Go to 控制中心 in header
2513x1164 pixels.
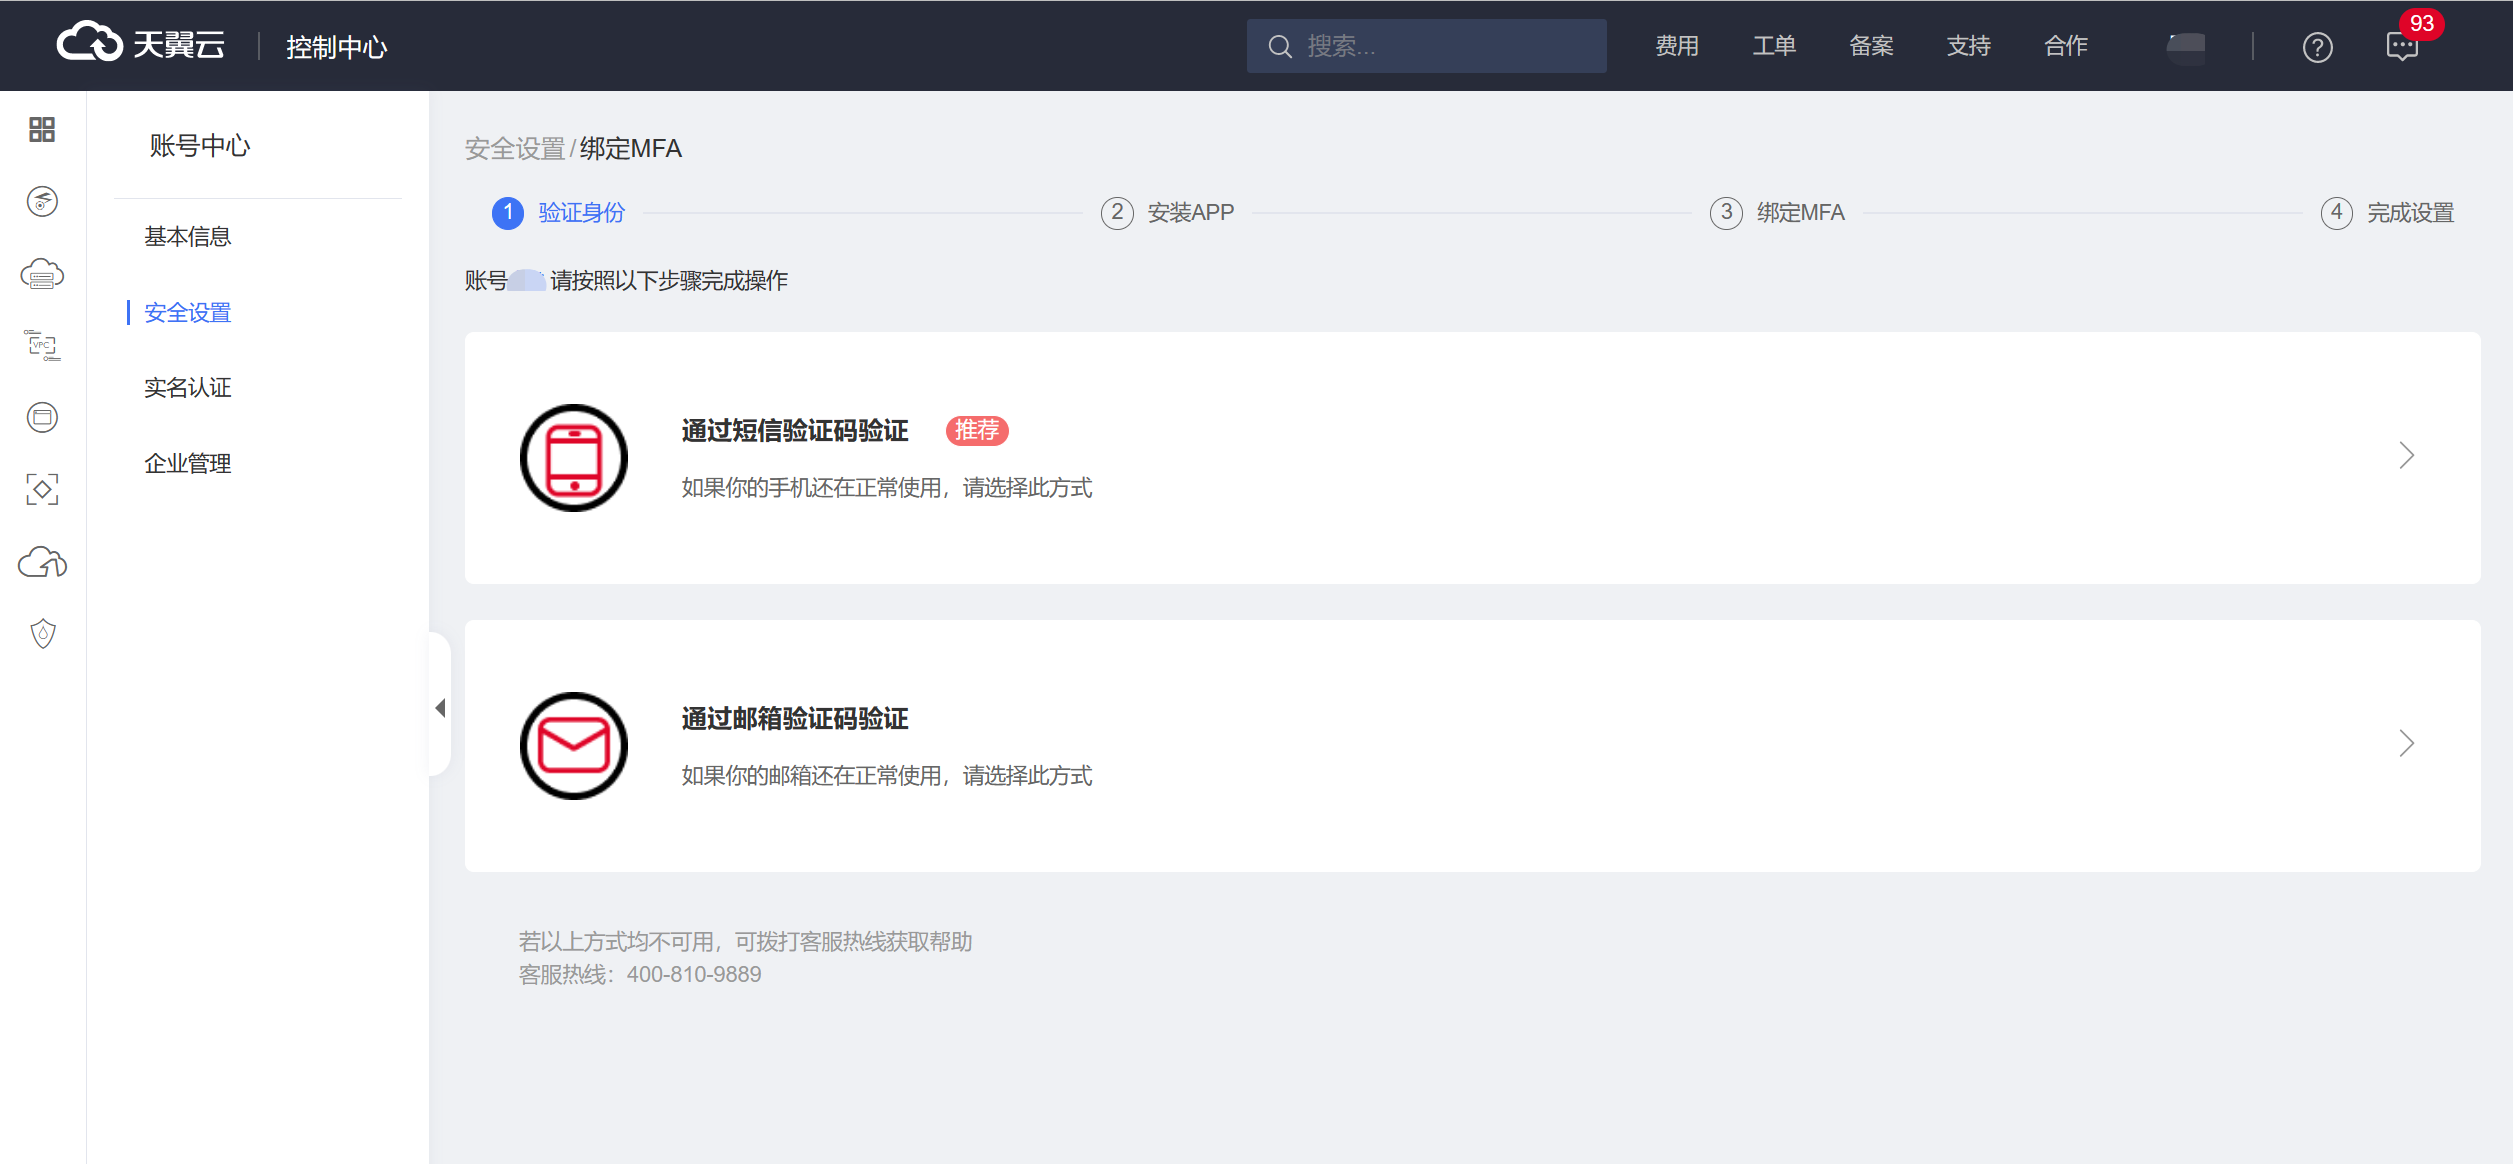[336, 47]
